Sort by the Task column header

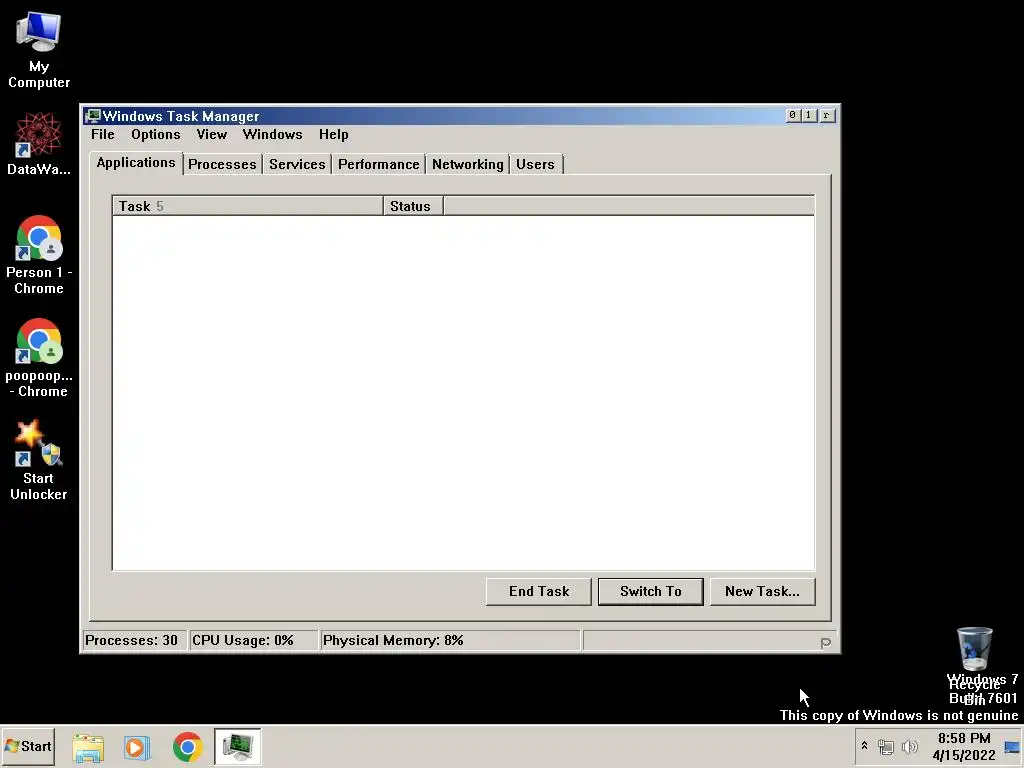point(248,206)
